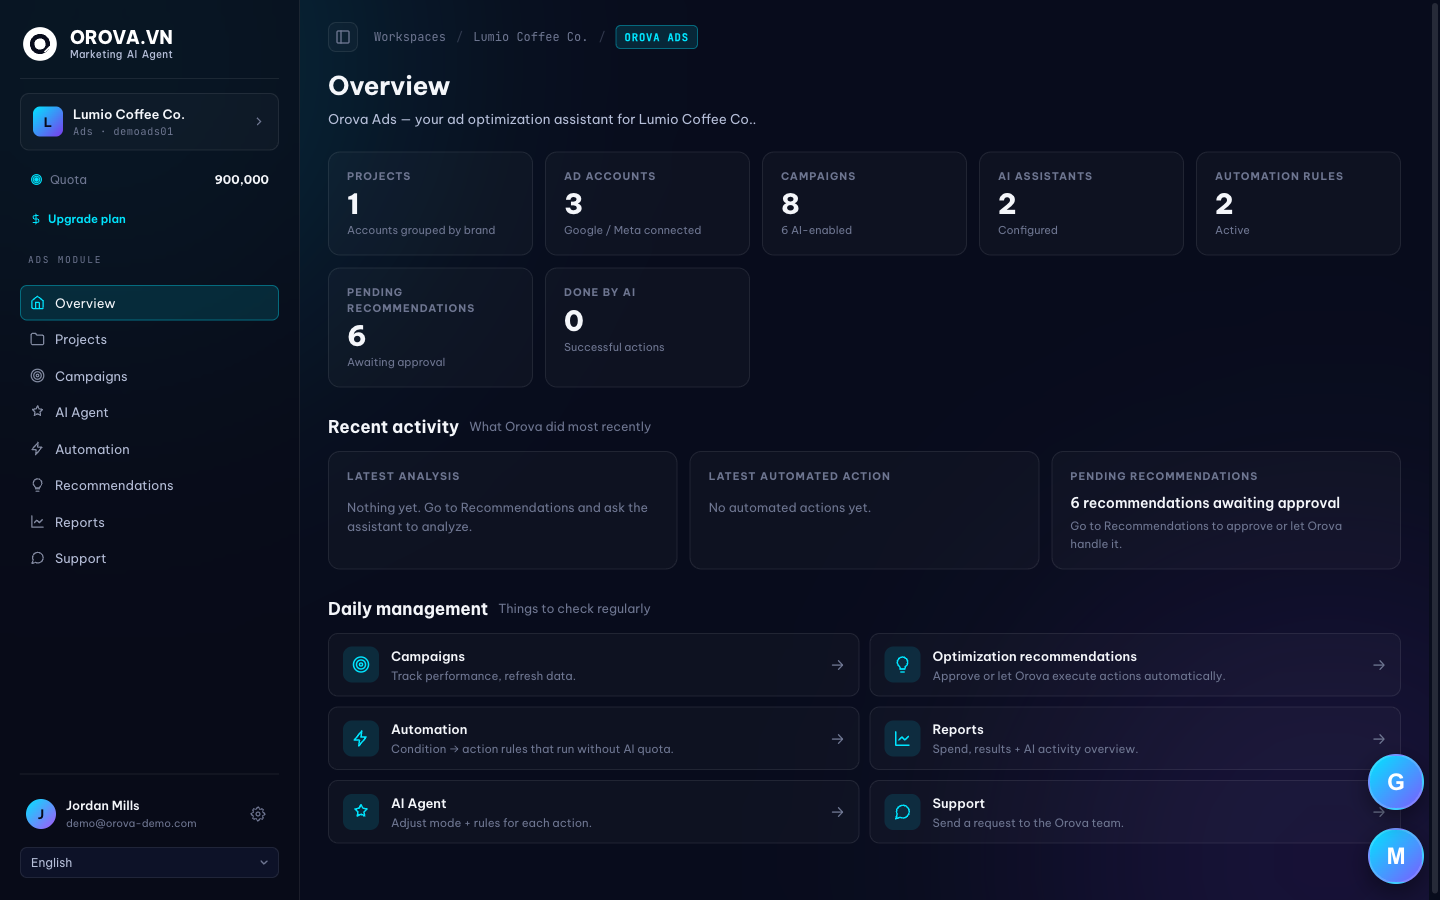Click the Automation card arrow icon
The width and height of the screenshot is (1440, 900).
click(x=838, y=739)
